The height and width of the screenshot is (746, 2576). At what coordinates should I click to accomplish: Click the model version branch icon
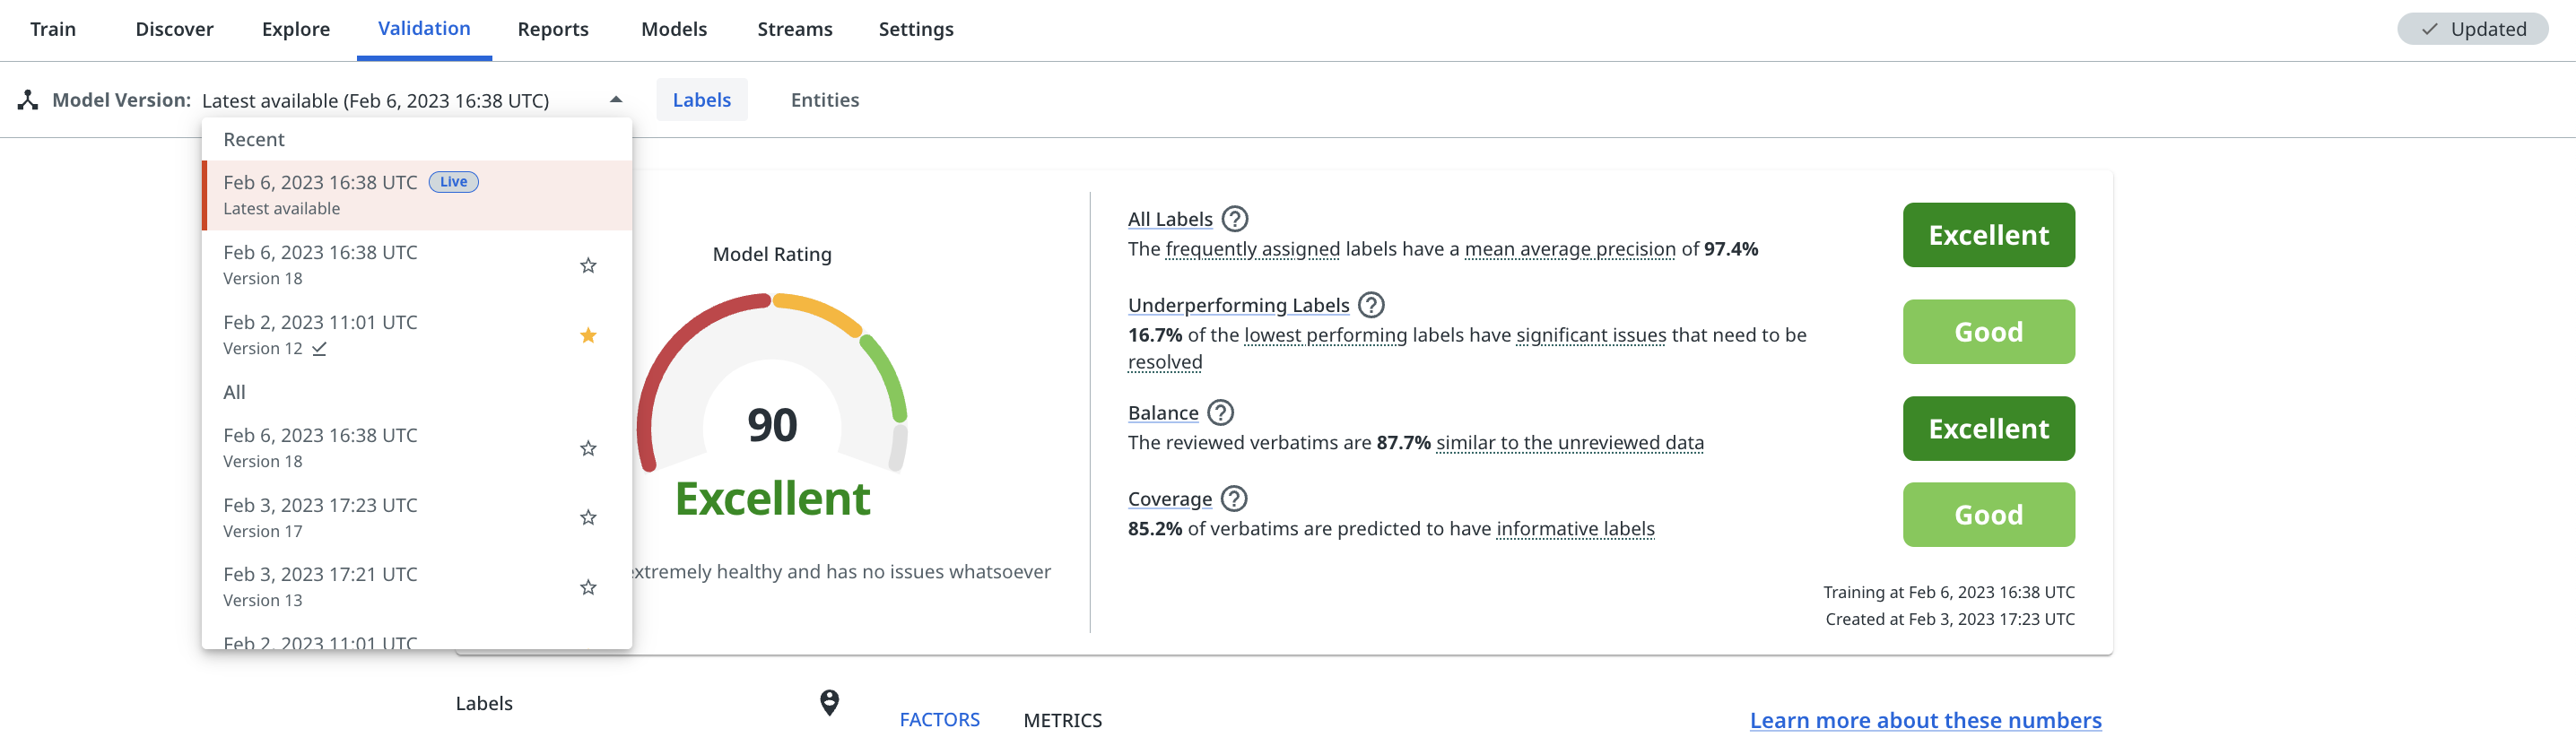click(x=28, y=100)
